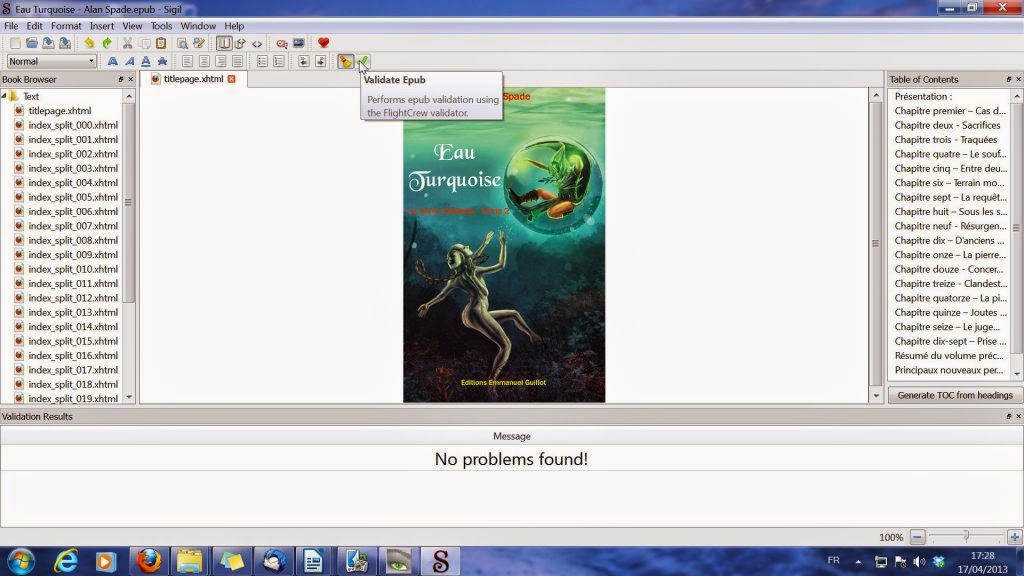Screen dimensions: 1024x576
Task: Toggle Book View mode
Action: point(224,43)
